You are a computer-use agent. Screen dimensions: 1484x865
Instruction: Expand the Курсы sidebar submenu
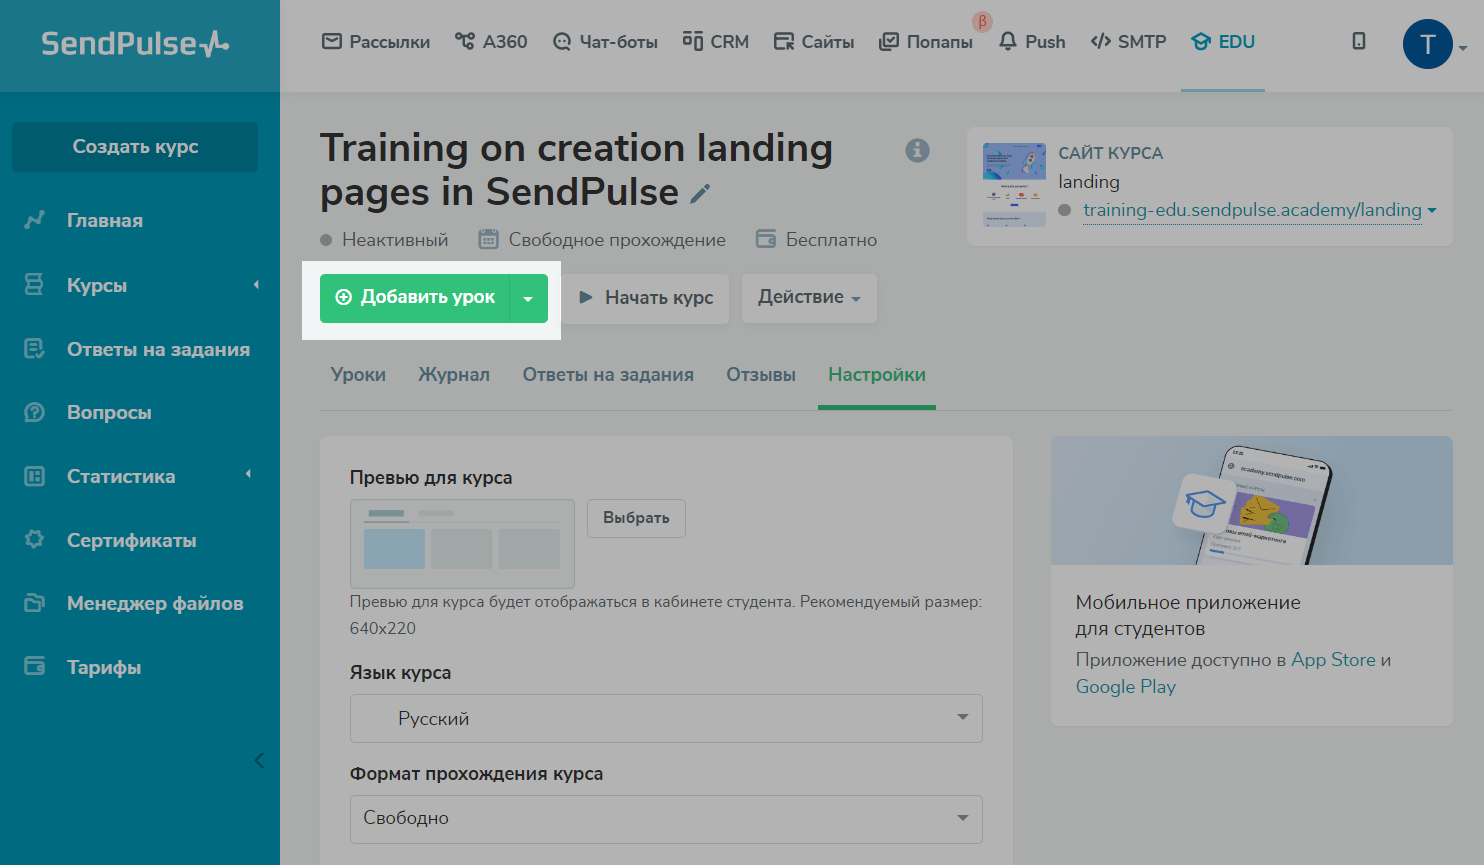[x=256, y=285]
